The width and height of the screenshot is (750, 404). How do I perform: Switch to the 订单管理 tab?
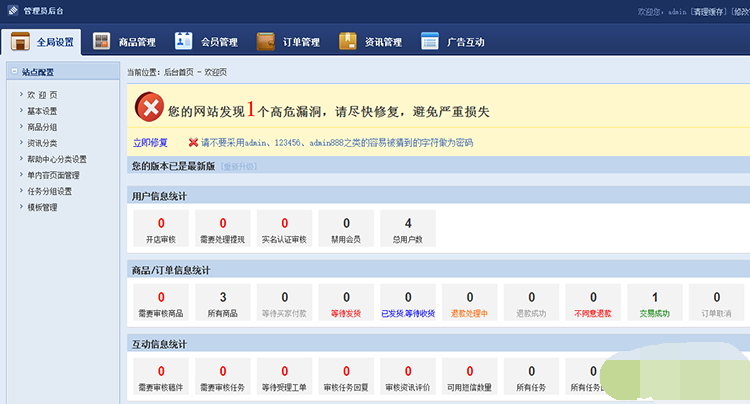(x=288, y=42)
